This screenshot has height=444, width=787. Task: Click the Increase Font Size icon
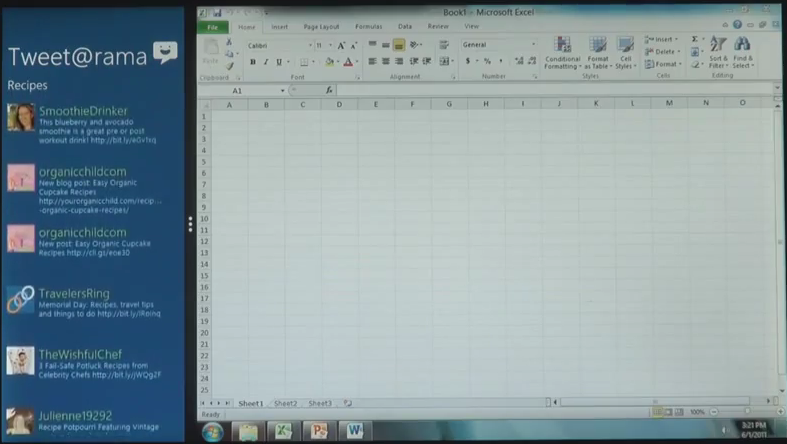click(341, 46)
